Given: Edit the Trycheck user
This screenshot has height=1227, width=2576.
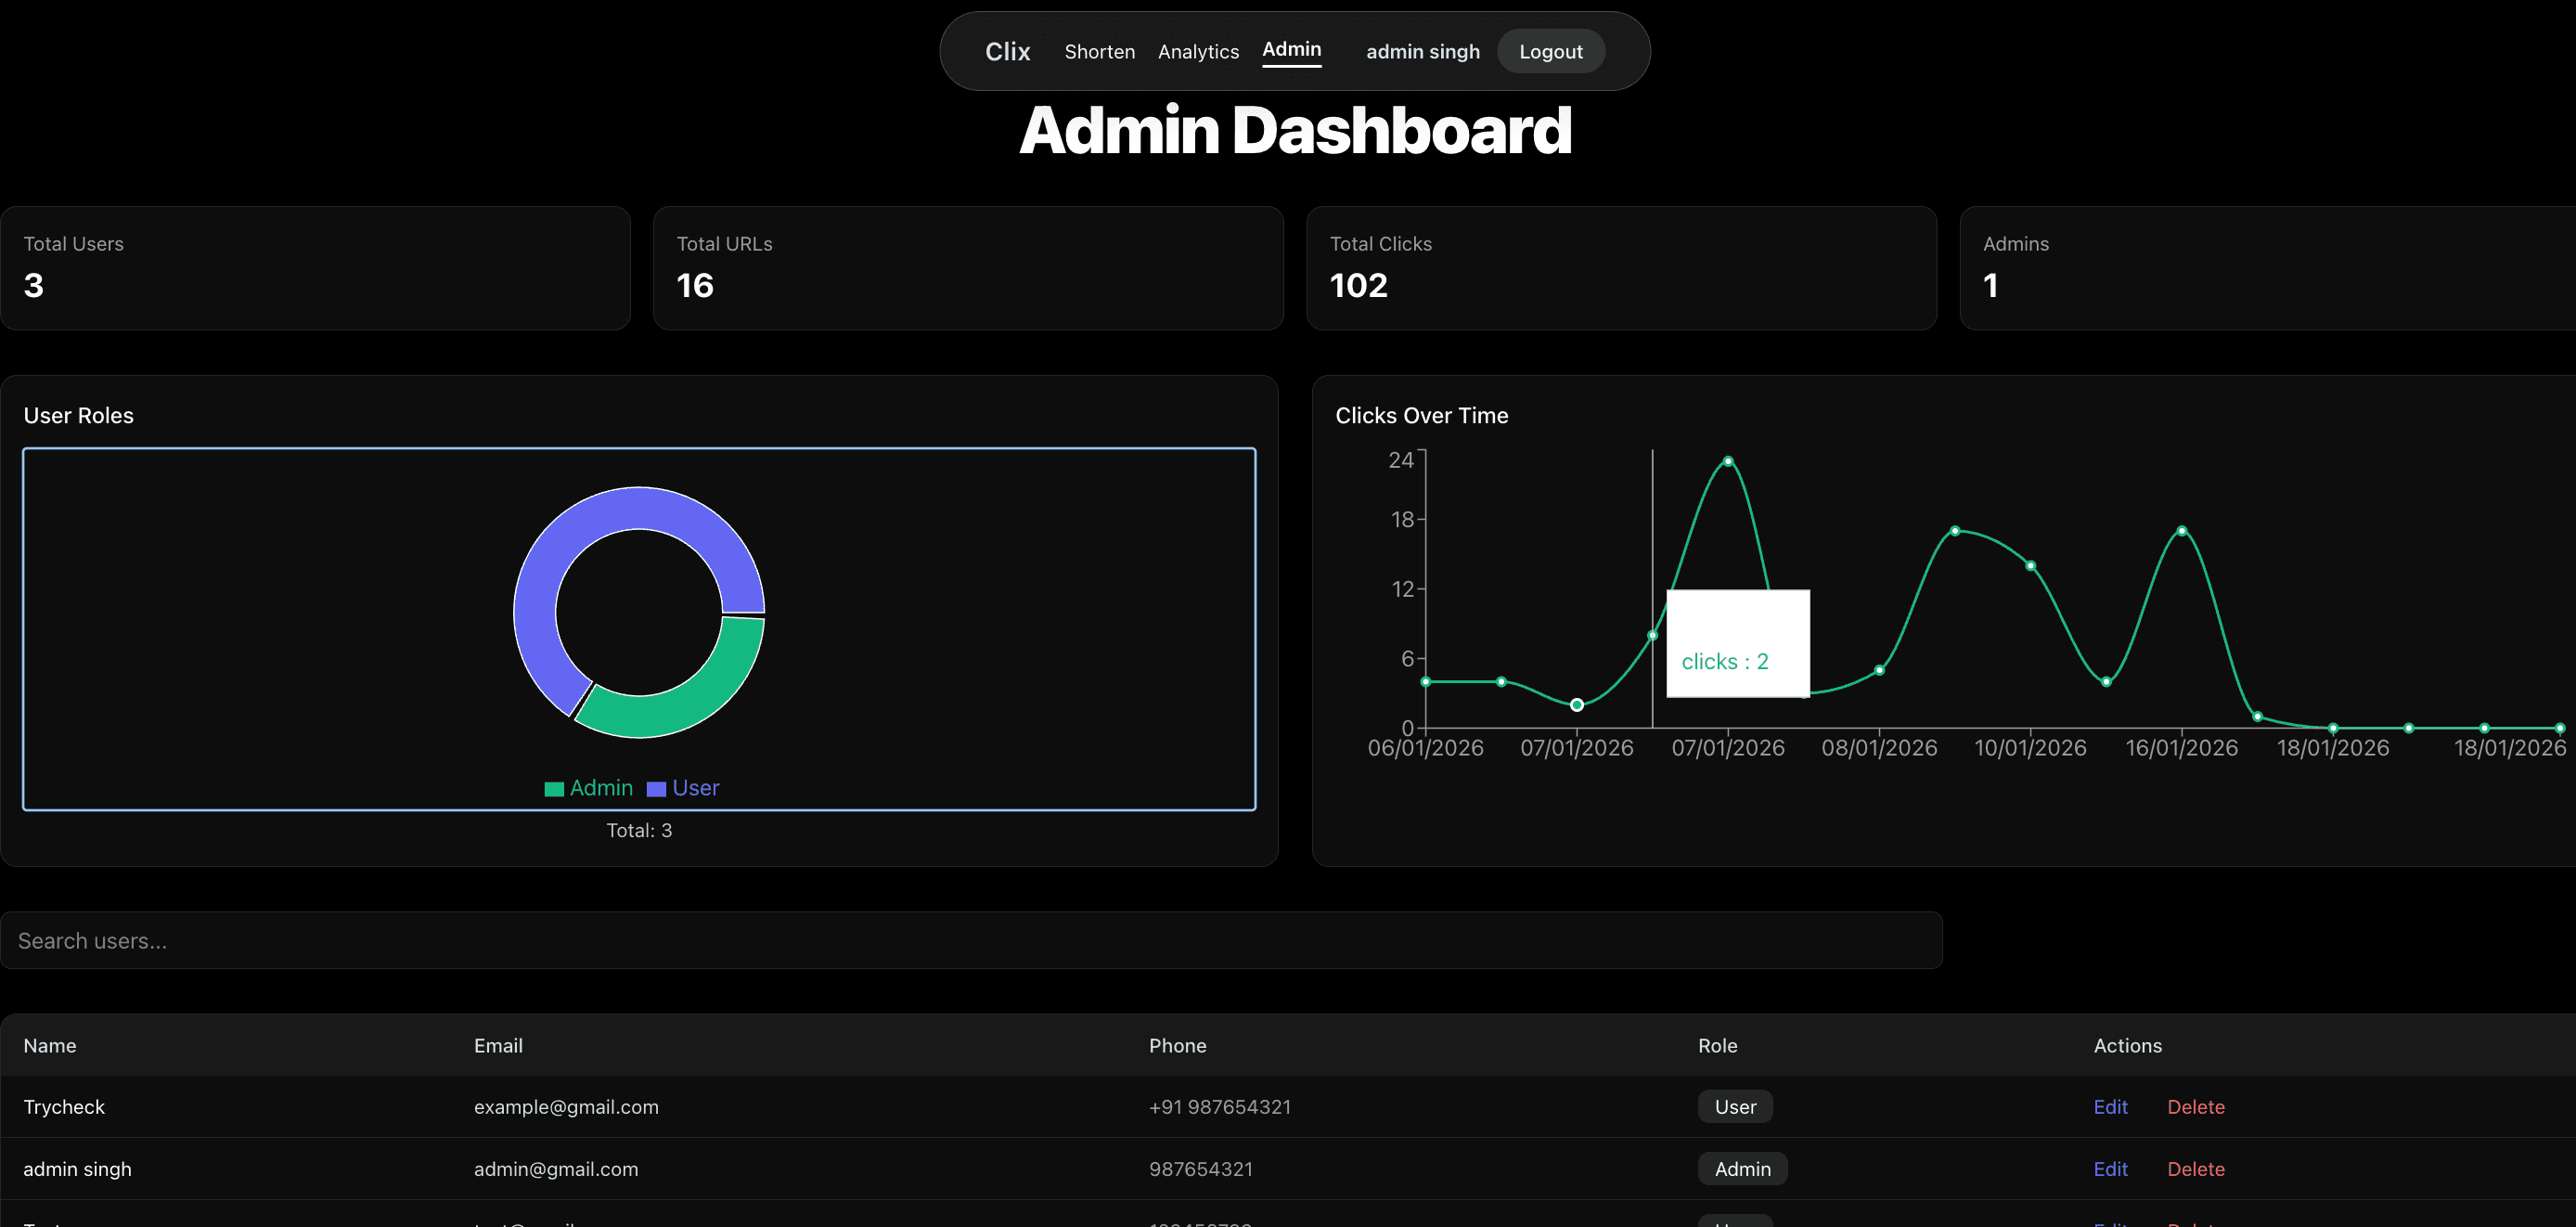Looking at the screenshot, I should pos(2110,1107).
